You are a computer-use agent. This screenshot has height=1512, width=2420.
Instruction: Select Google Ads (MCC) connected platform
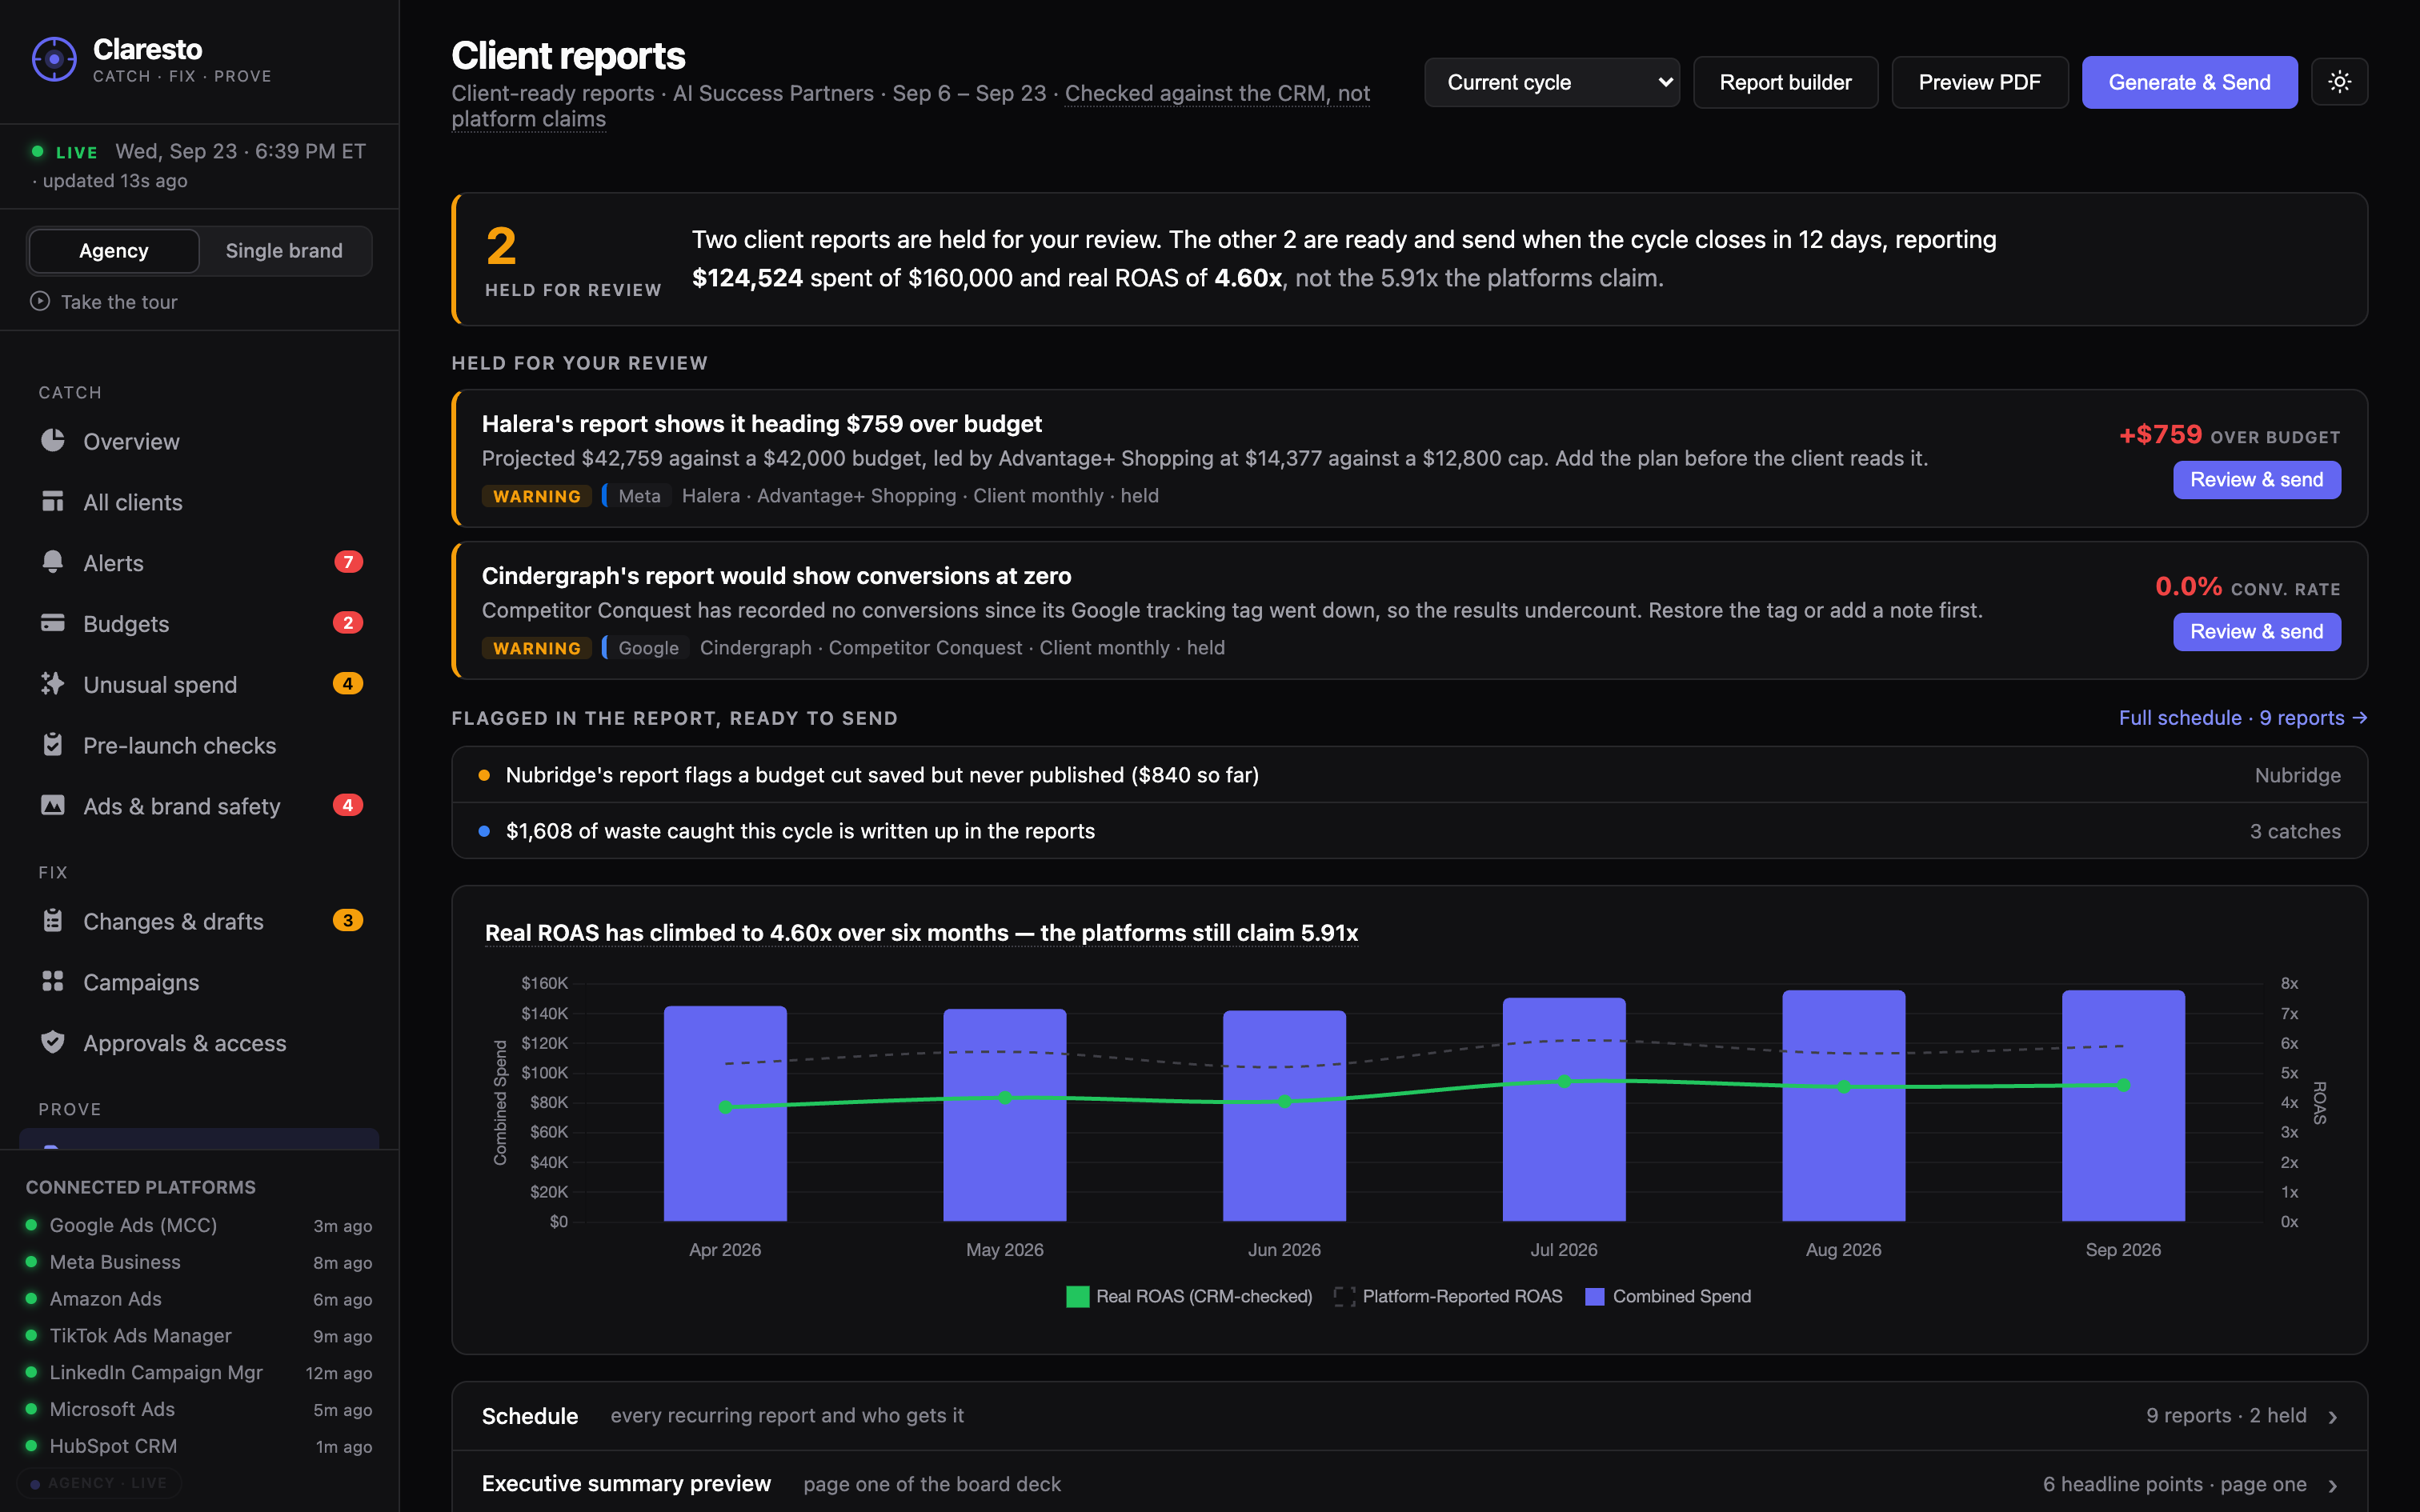(x=199, y=1225)
